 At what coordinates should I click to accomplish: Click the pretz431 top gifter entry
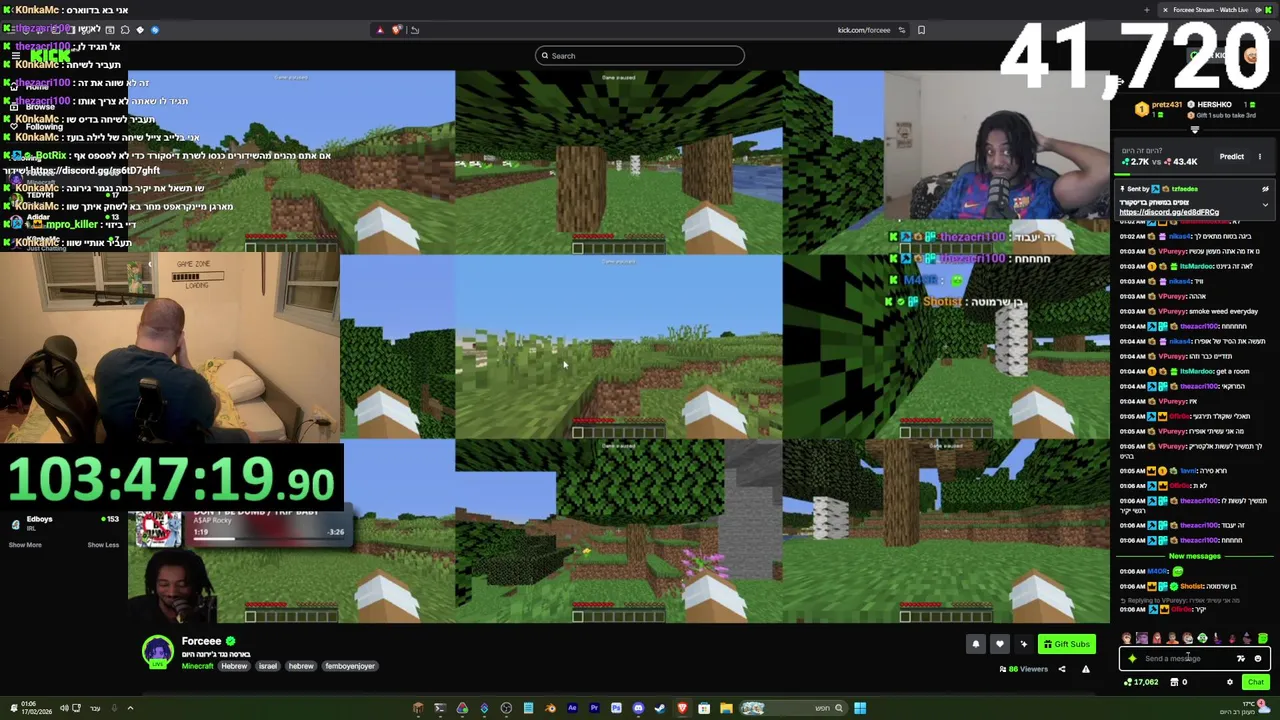pyautogui.click(x=1160, y=108)
